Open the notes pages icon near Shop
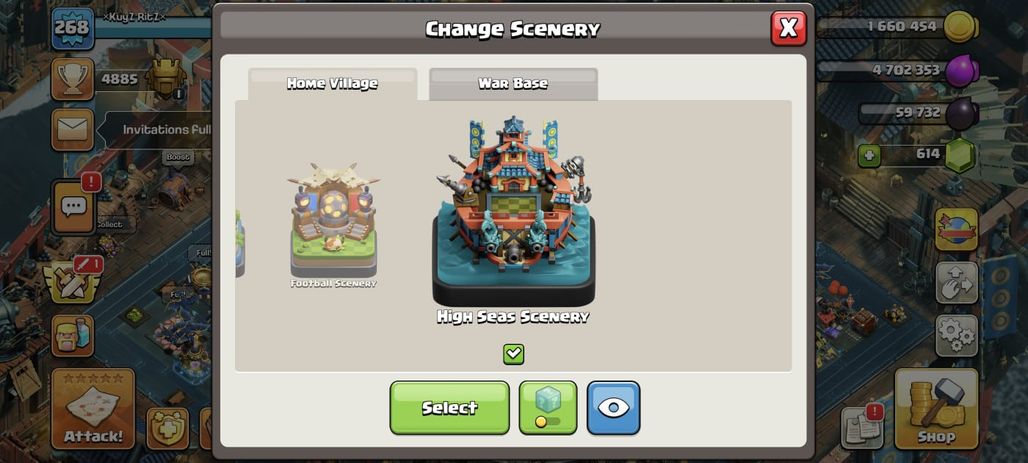The width and height of the screenshot is (1028, 463). pyautogui.click(x=862, y=427)
